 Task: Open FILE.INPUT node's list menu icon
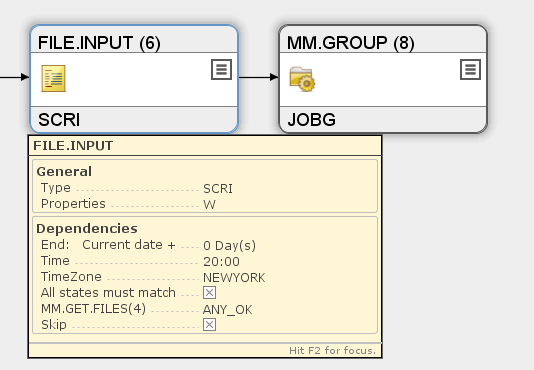point(221,70)
